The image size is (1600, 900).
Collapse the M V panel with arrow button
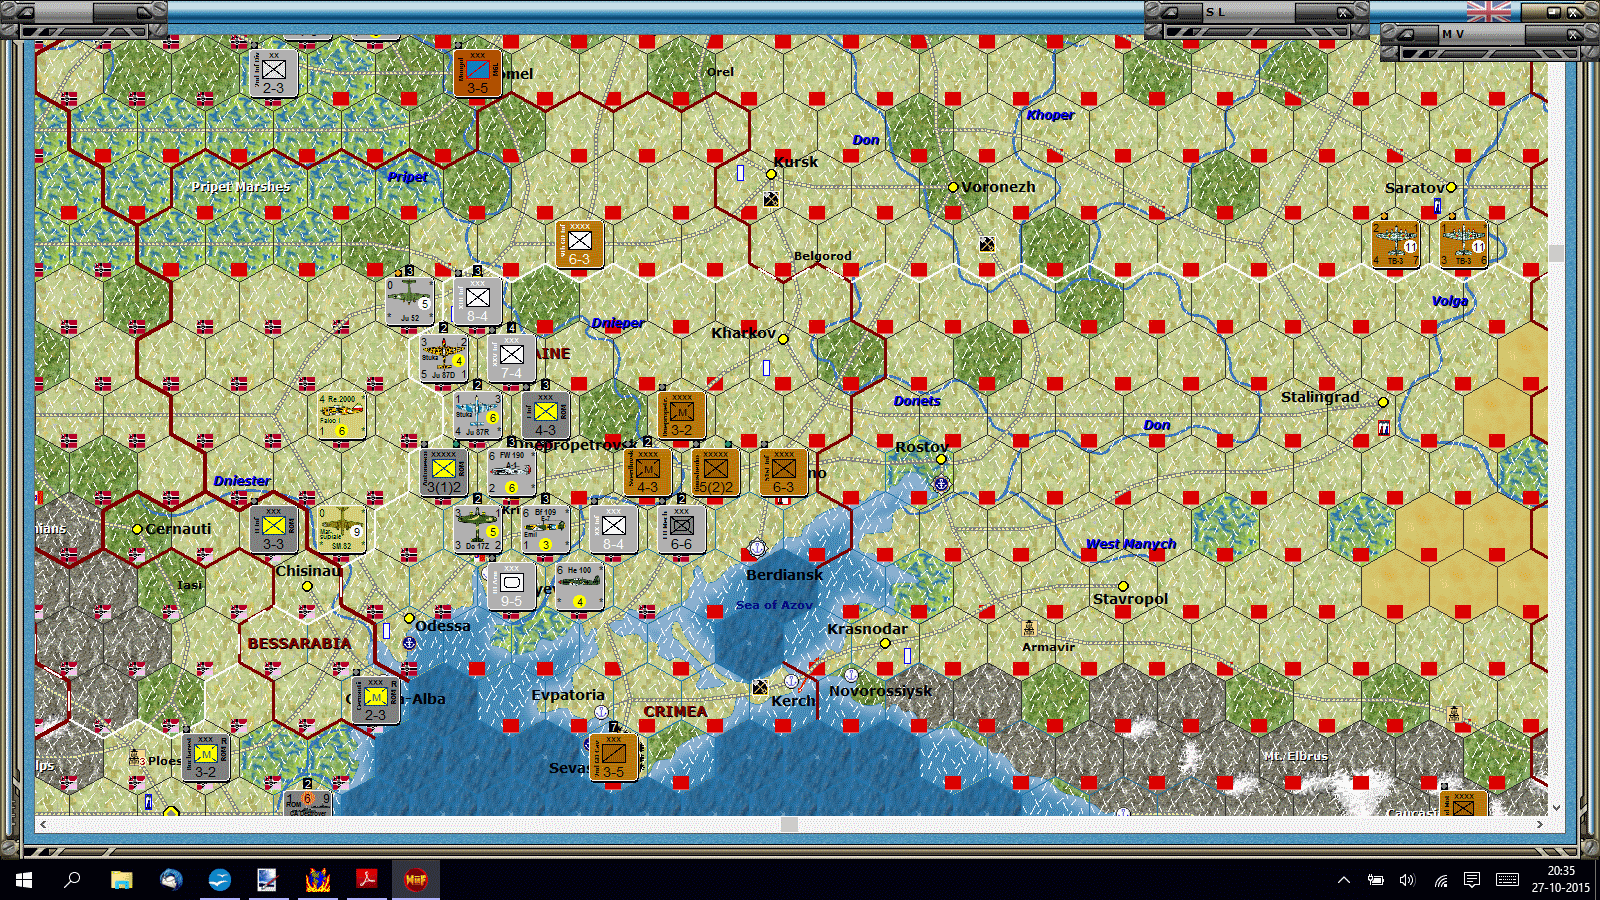[1406, 34]
